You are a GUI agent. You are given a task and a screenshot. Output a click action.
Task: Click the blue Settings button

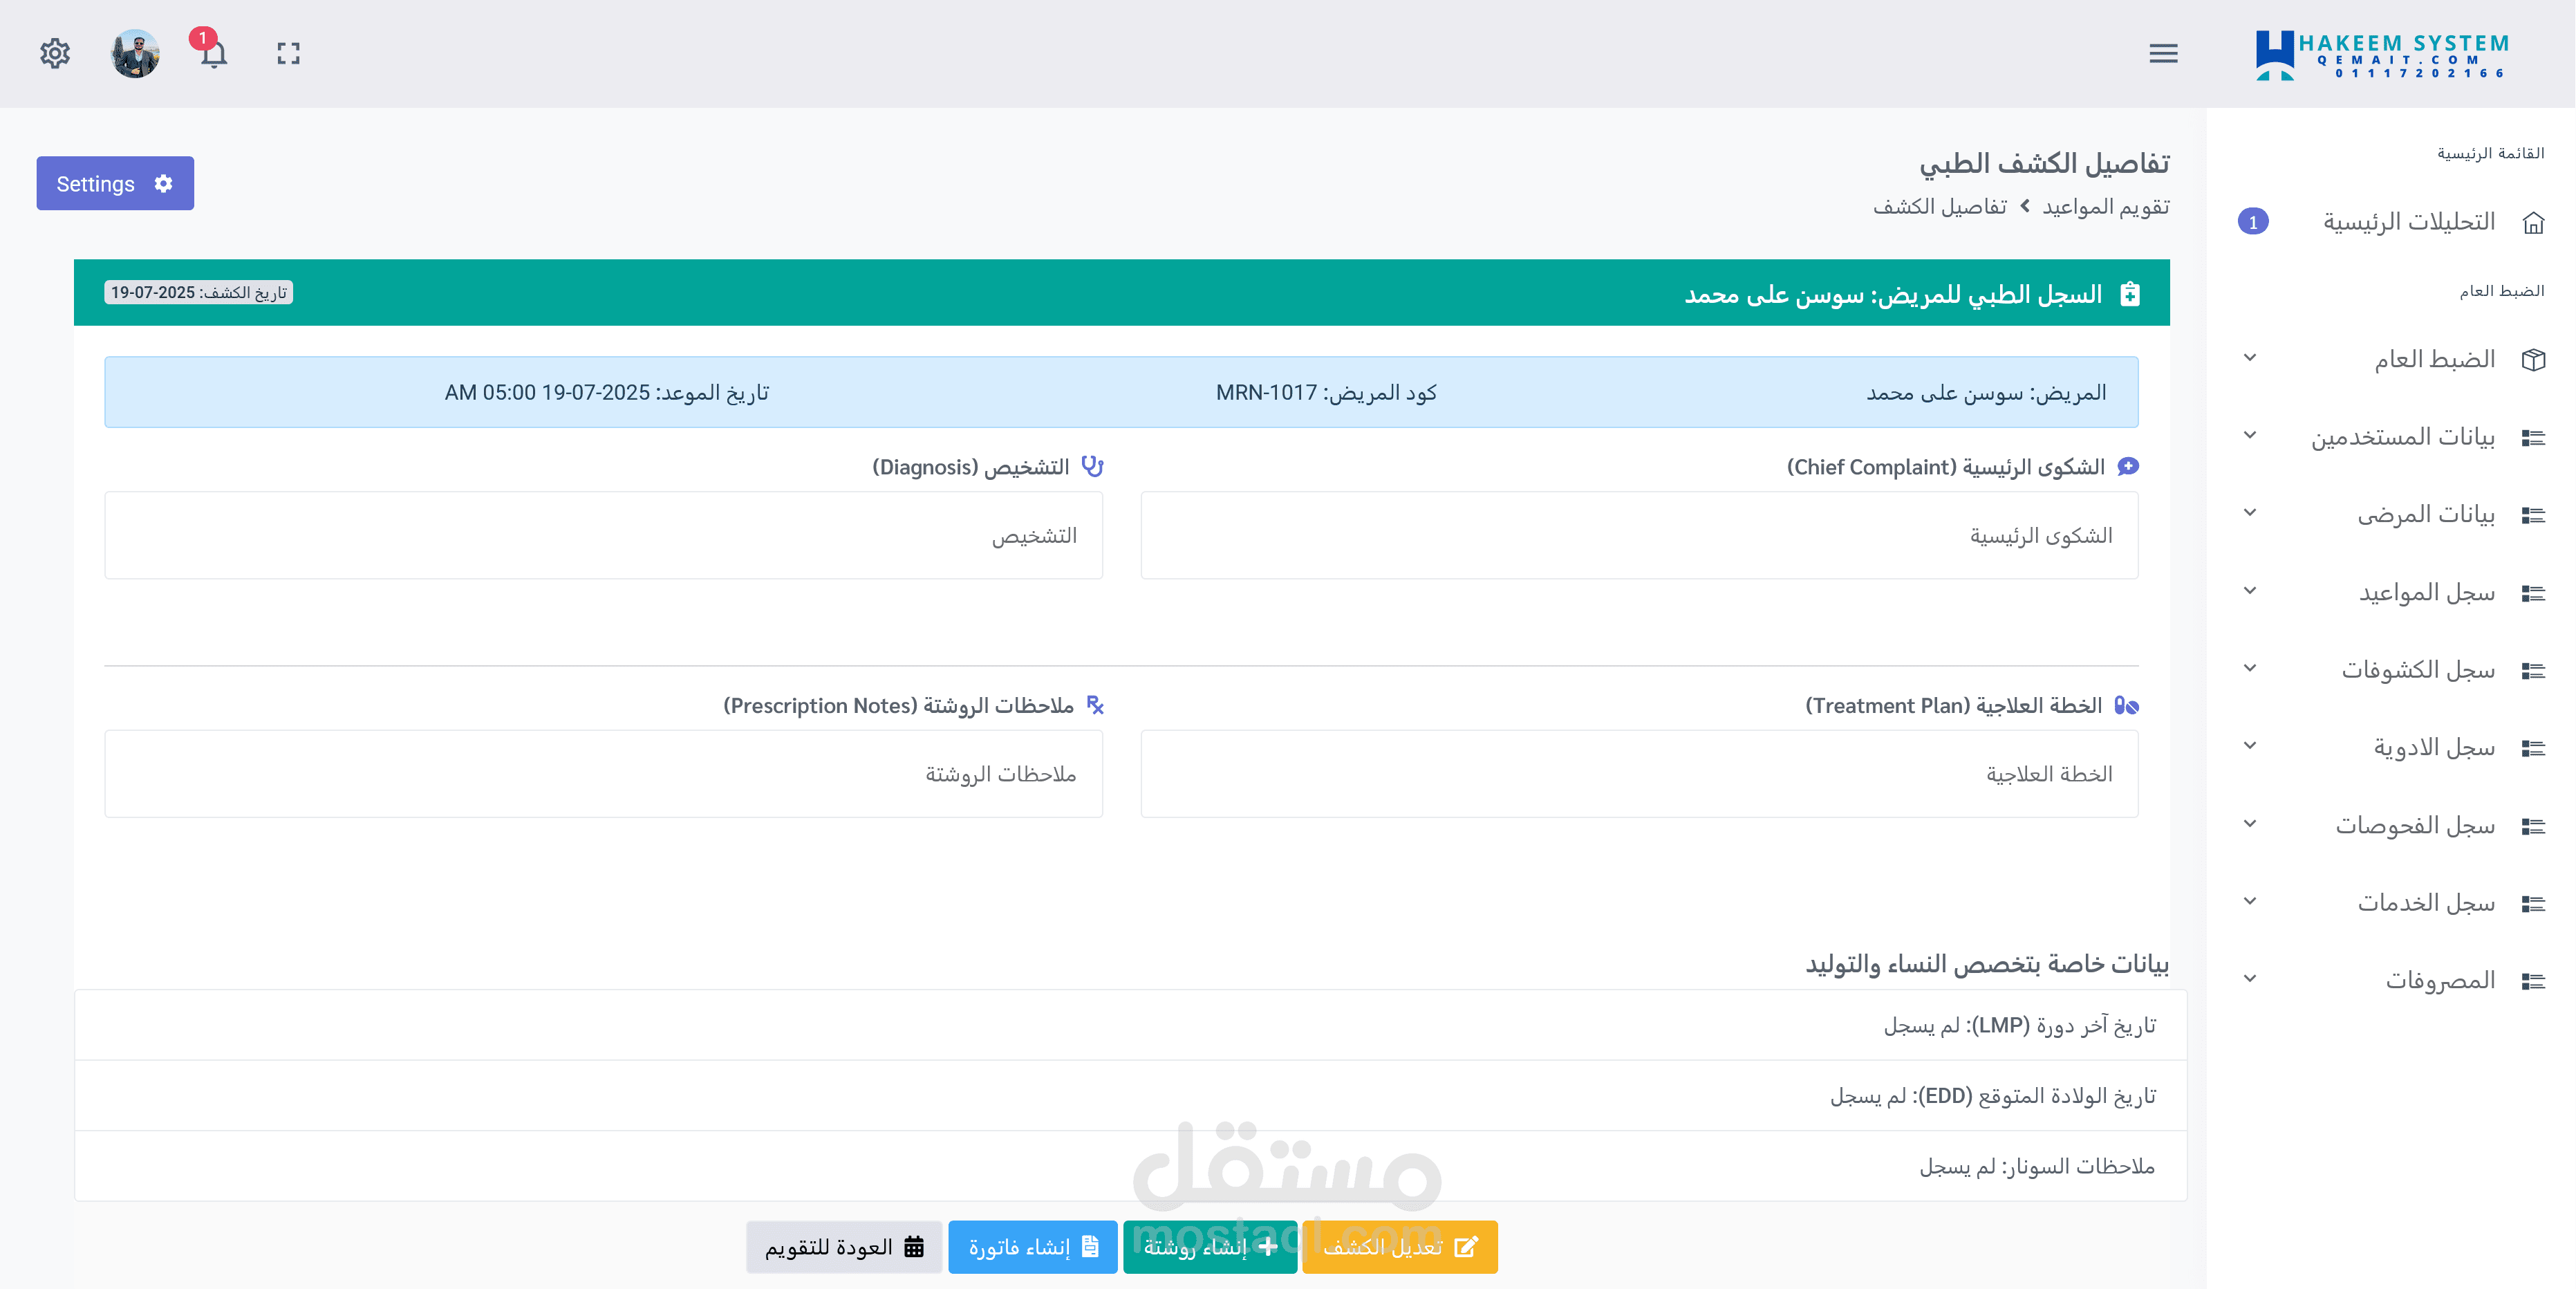click(x=115, y=183)
